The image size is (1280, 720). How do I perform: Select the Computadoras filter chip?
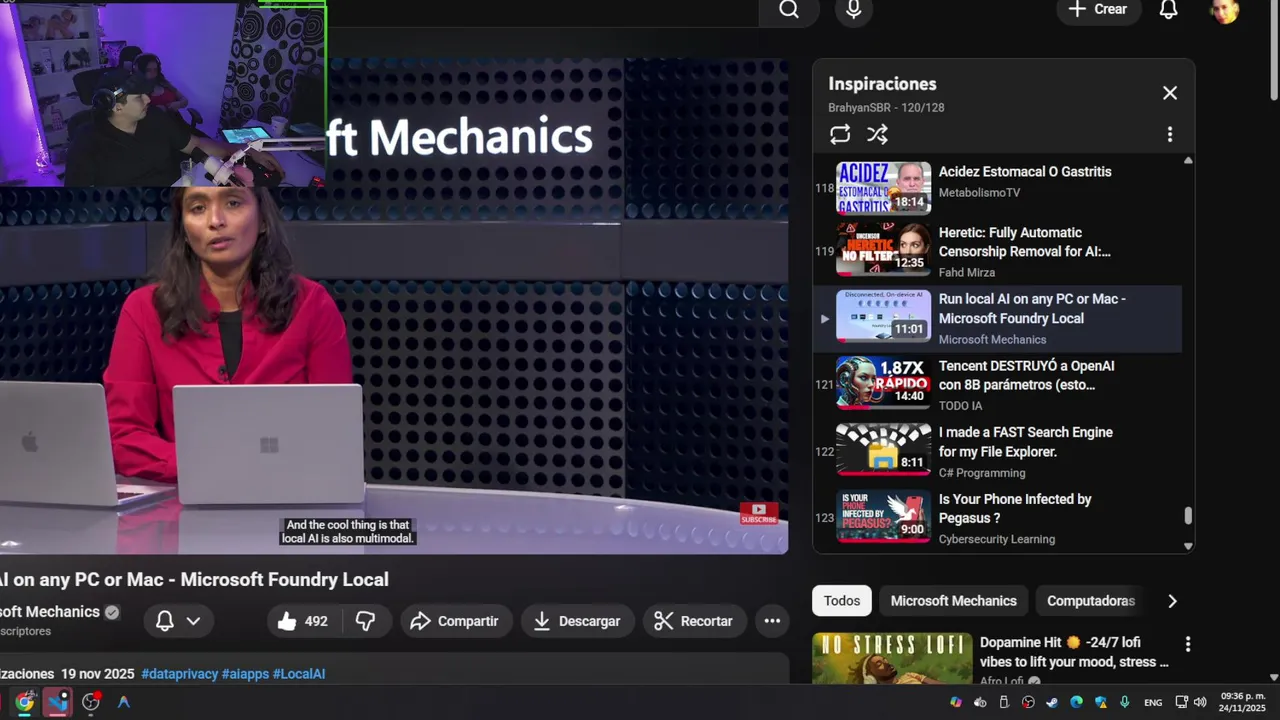(x=1090, y=601)
